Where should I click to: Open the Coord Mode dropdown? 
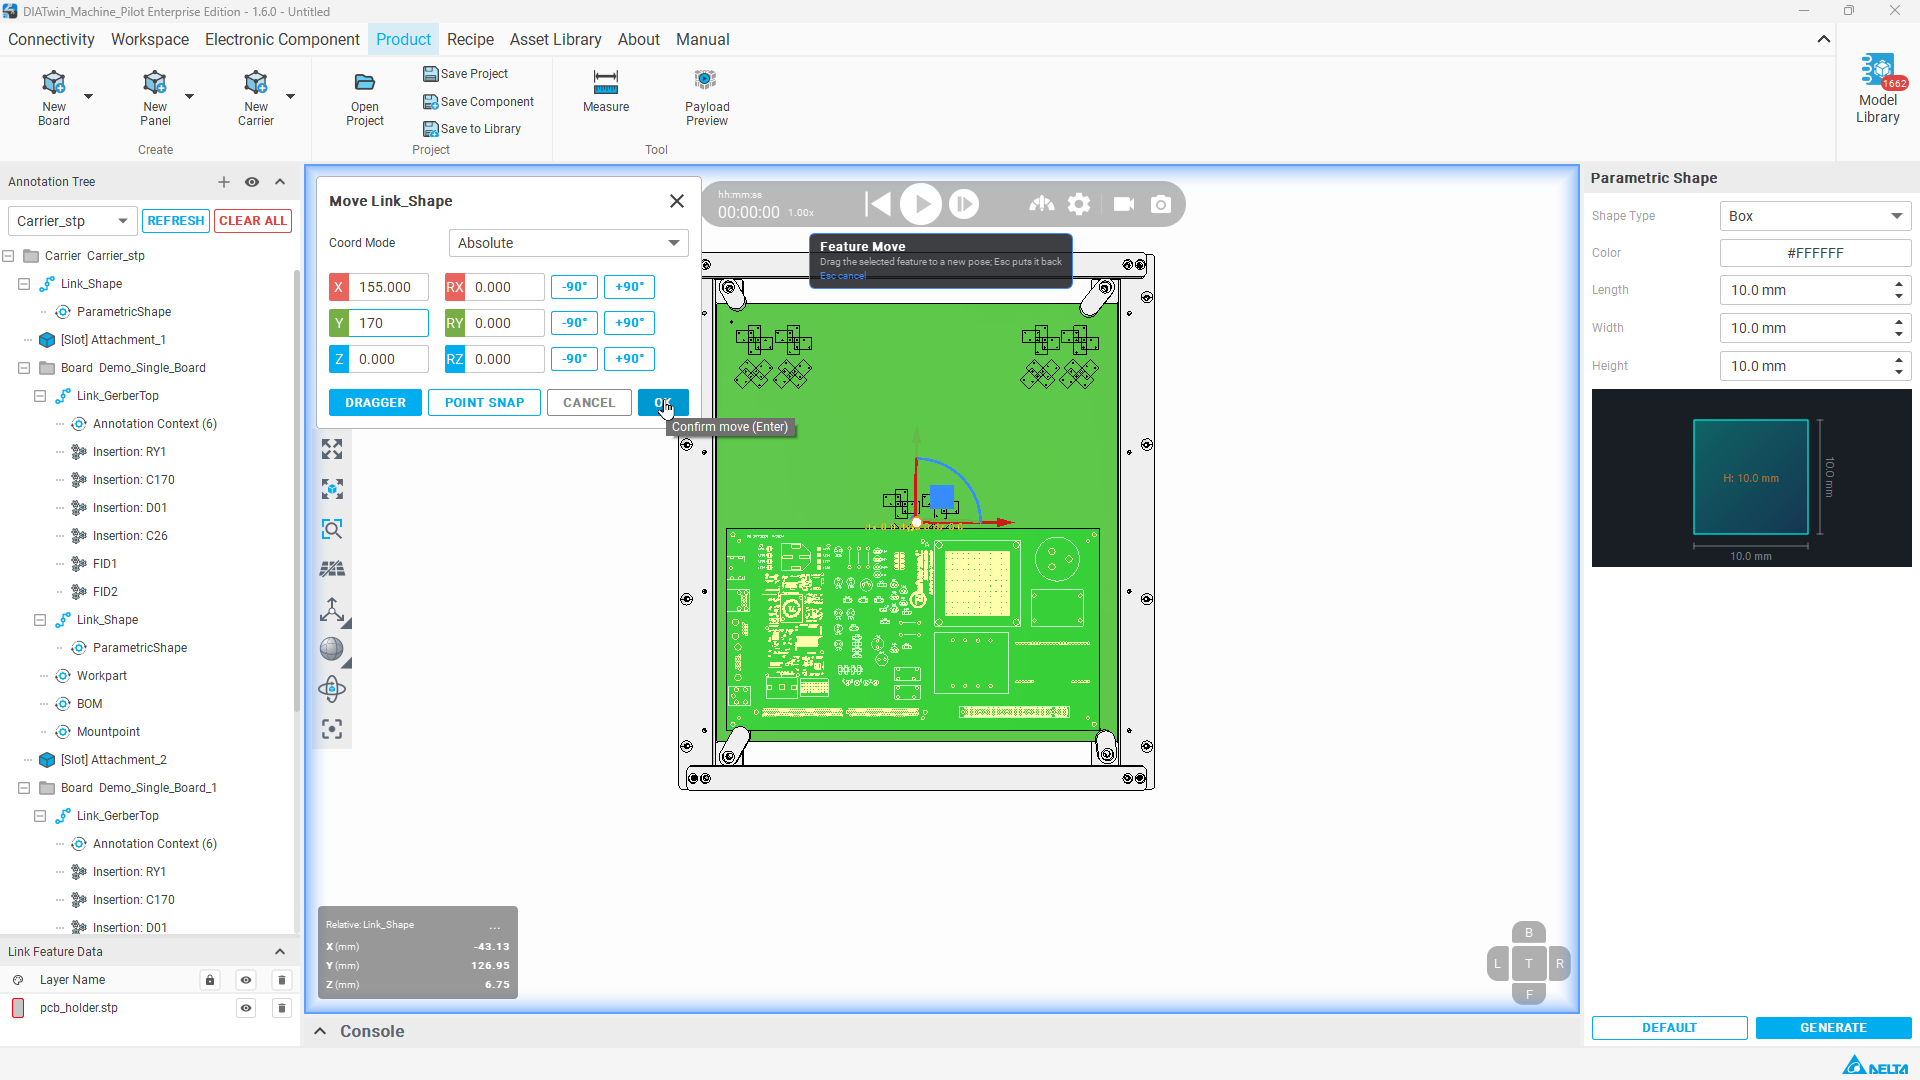pyautogui.click(x=568, y=243)
